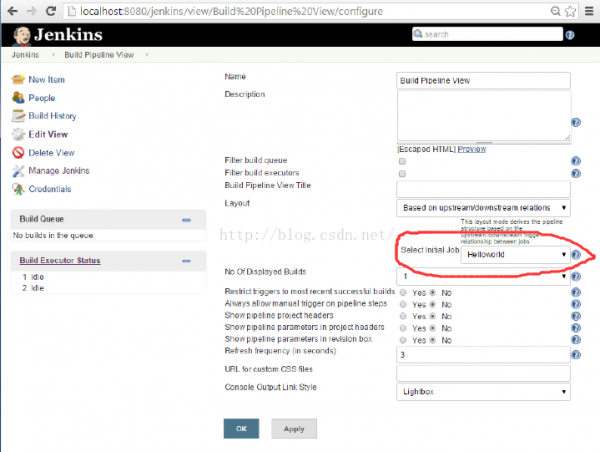Screen dimensions: 600x452
Task: Select No for Always allow manual trigger
Action: pyautogui.click(x=432, y=304)
